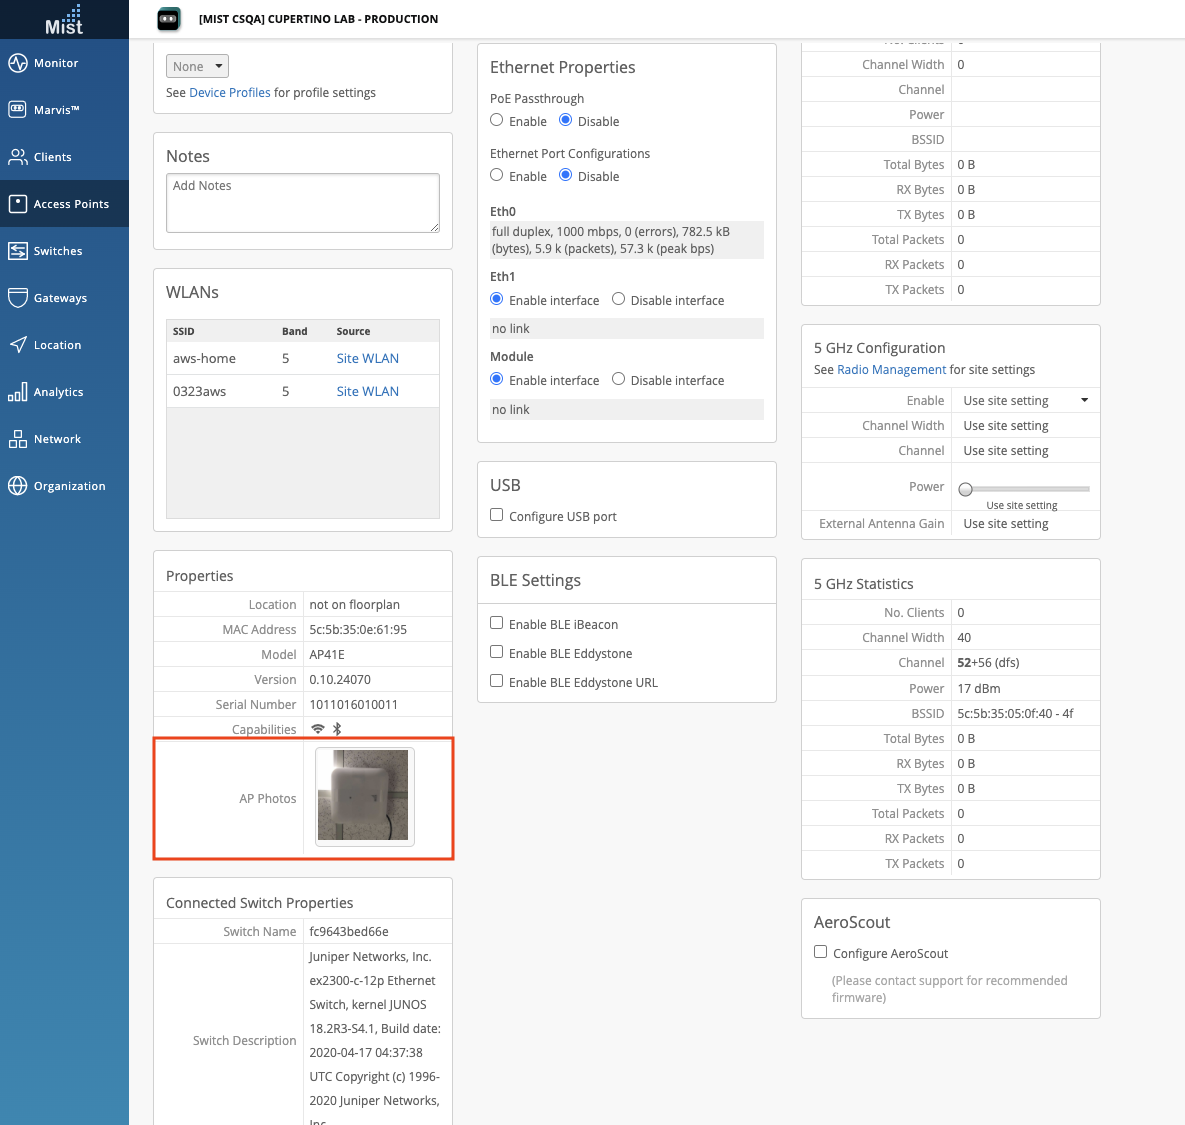1185x1125 pixels.
Task: Enable BLE iBeacon checkbox
Action: pos(497,623)
